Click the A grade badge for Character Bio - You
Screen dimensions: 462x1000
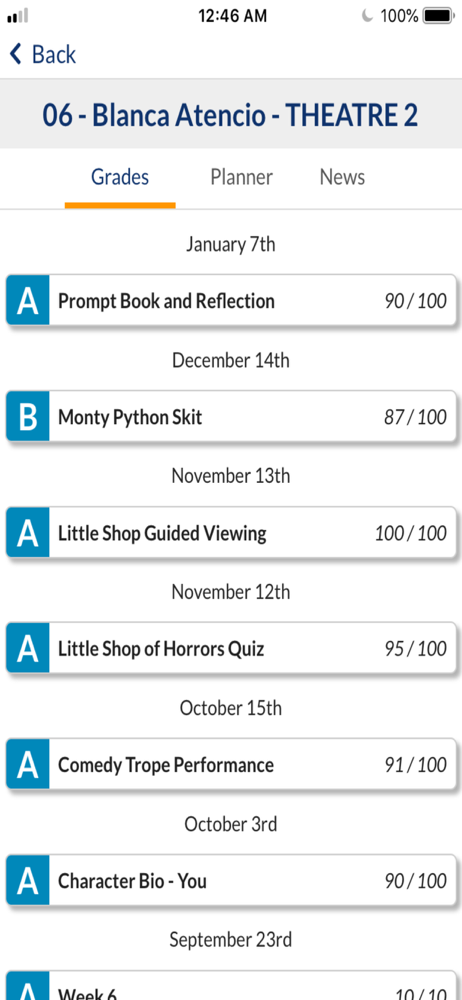pos(27,881)
